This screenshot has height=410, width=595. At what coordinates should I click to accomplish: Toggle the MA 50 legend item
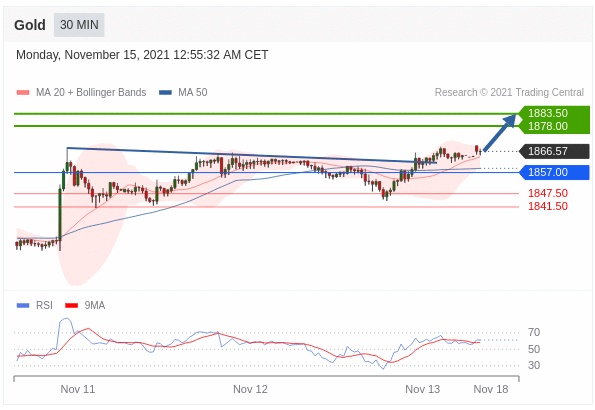pyautogui.click(x=183, y=92)
